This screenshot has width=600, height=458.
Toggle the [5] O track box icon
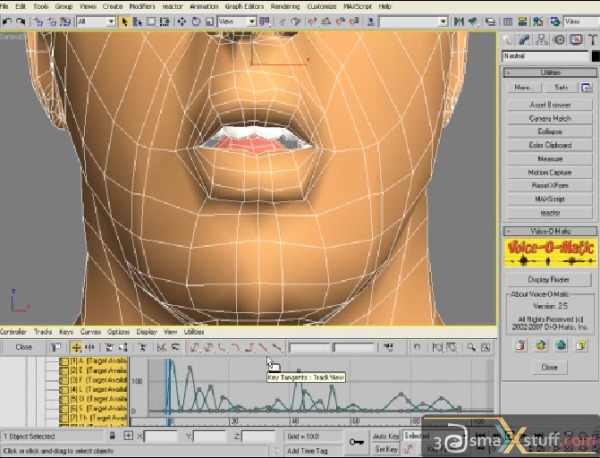(x=64, y=399)
